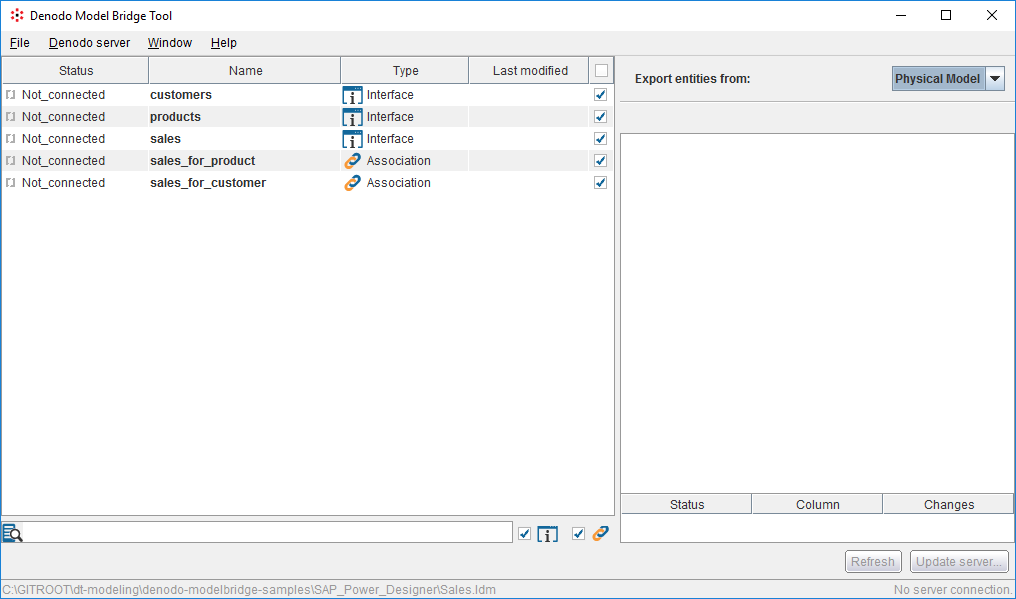Click the Association link icon for sales_for_customer
This screenshot has height=599, width=1016.
(352, 183)
